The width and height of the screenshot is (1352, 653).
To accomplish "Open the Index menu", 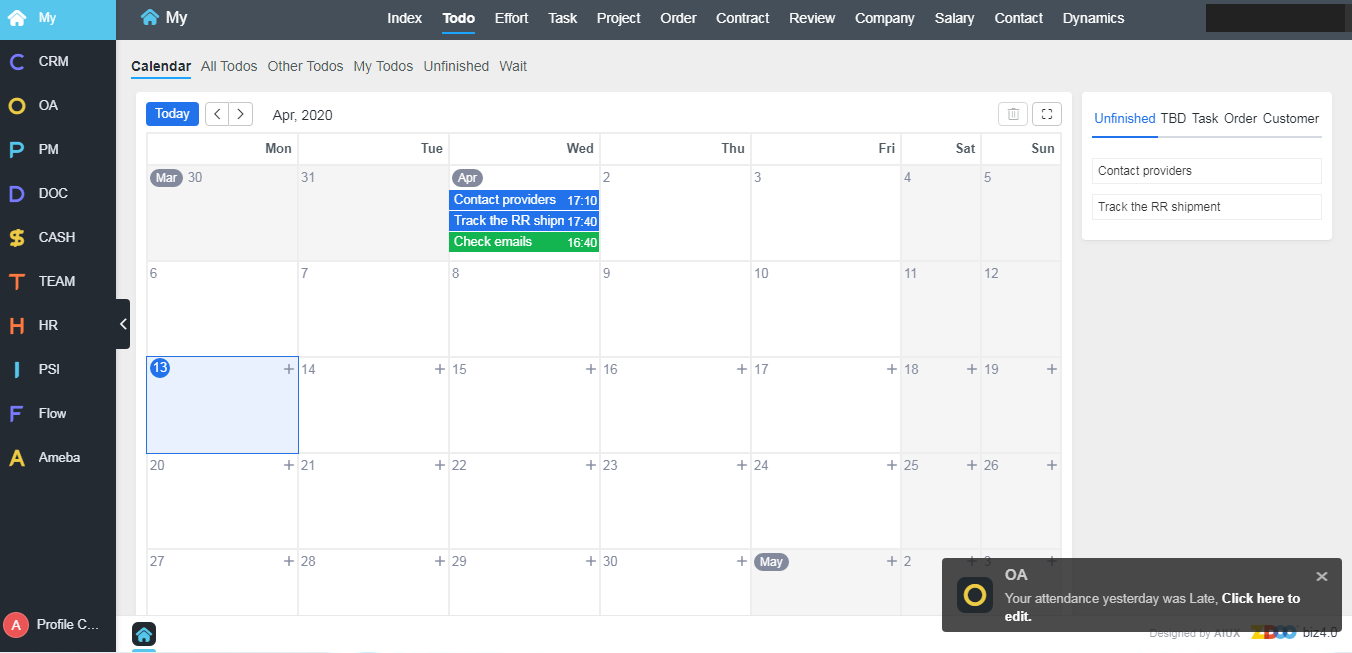I will (405, 18).
